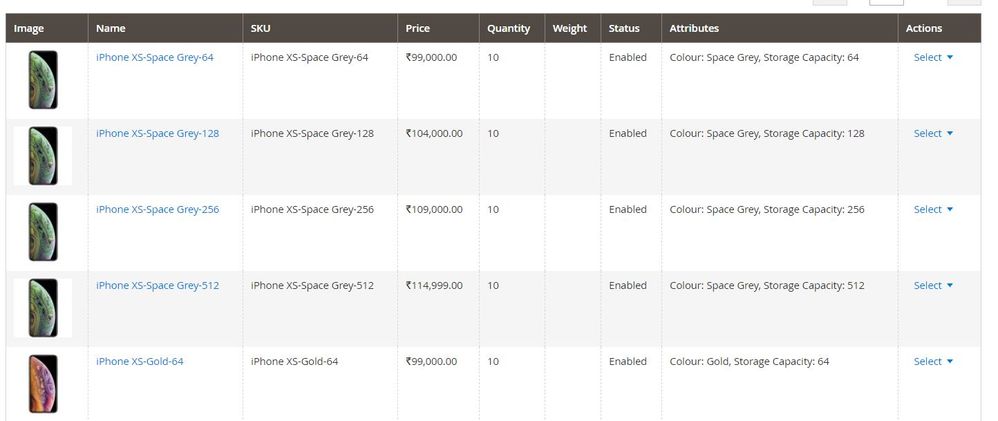Open the iPhone XS-Gold-64 product link

139,362
